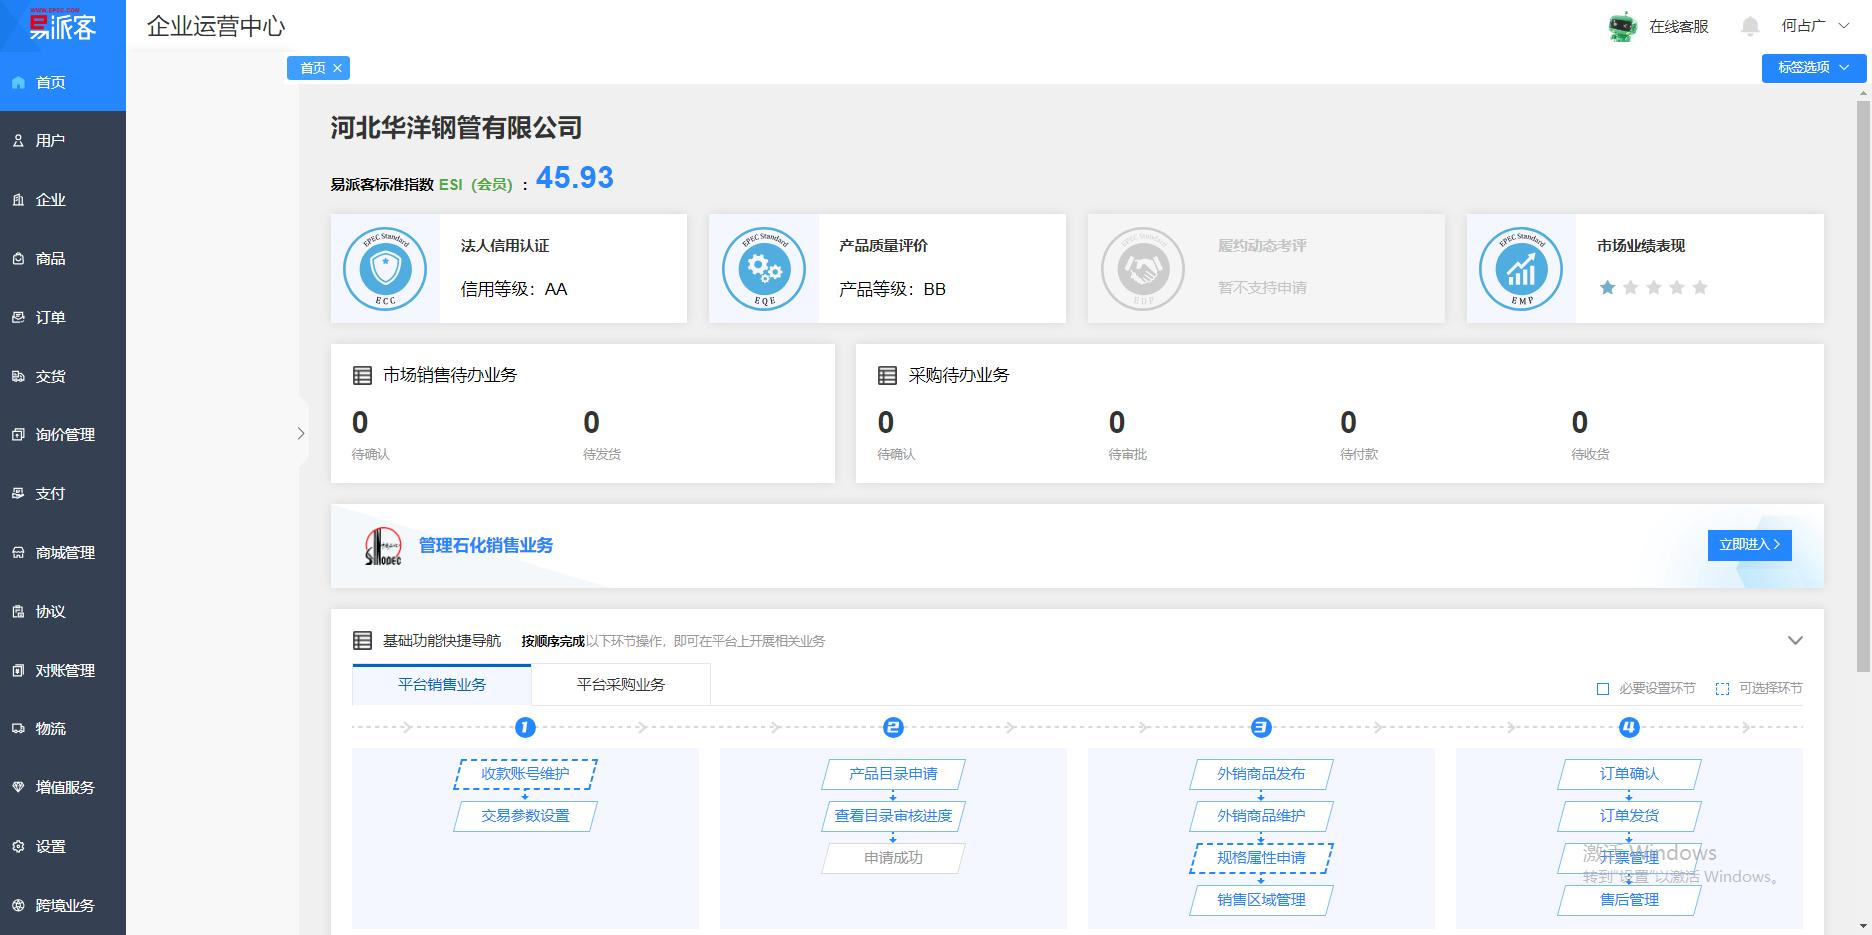This screenshot has height=935, width=1872.
Task: Click the 外销商品发布 step
Action: pos(1261,774)
